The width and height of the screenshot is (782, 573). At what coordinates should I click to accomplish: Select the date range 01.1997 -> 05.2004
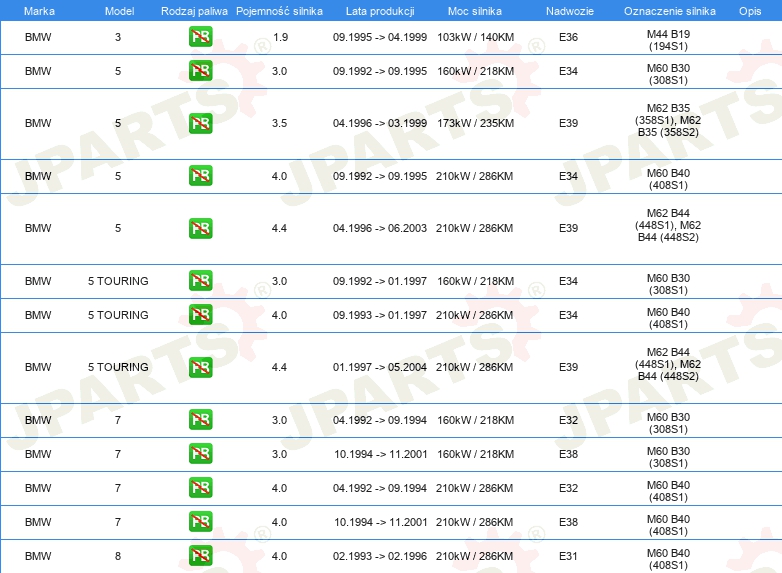coord(380,368)
